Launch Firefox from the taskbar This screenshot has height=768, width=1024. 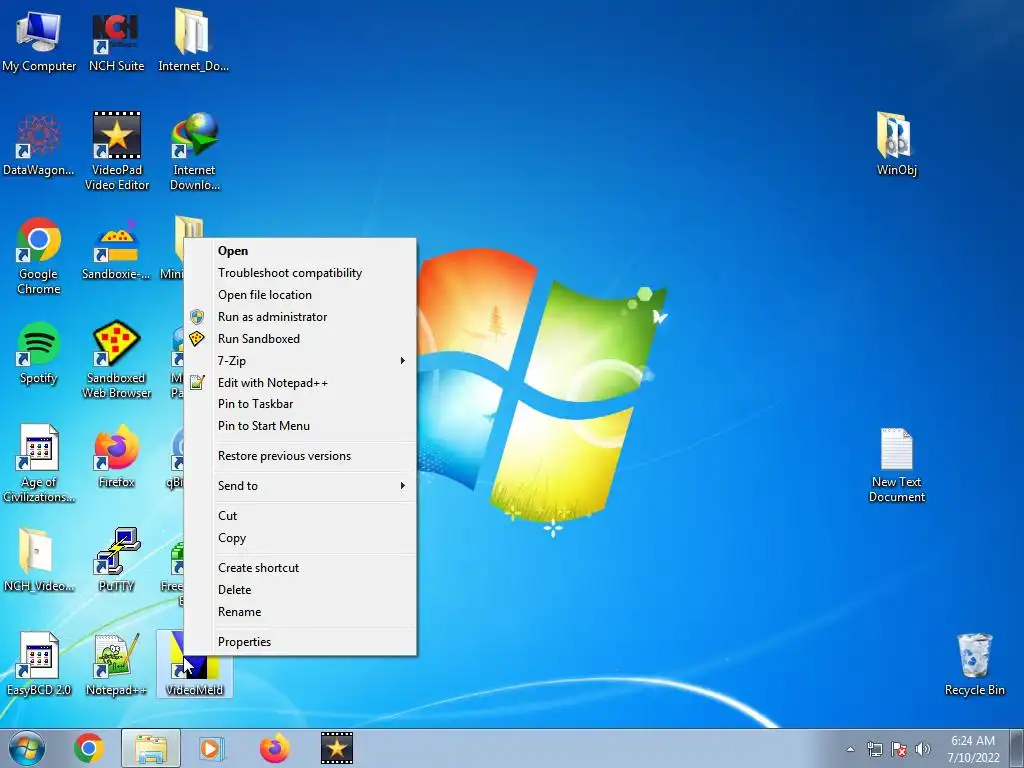274,748
